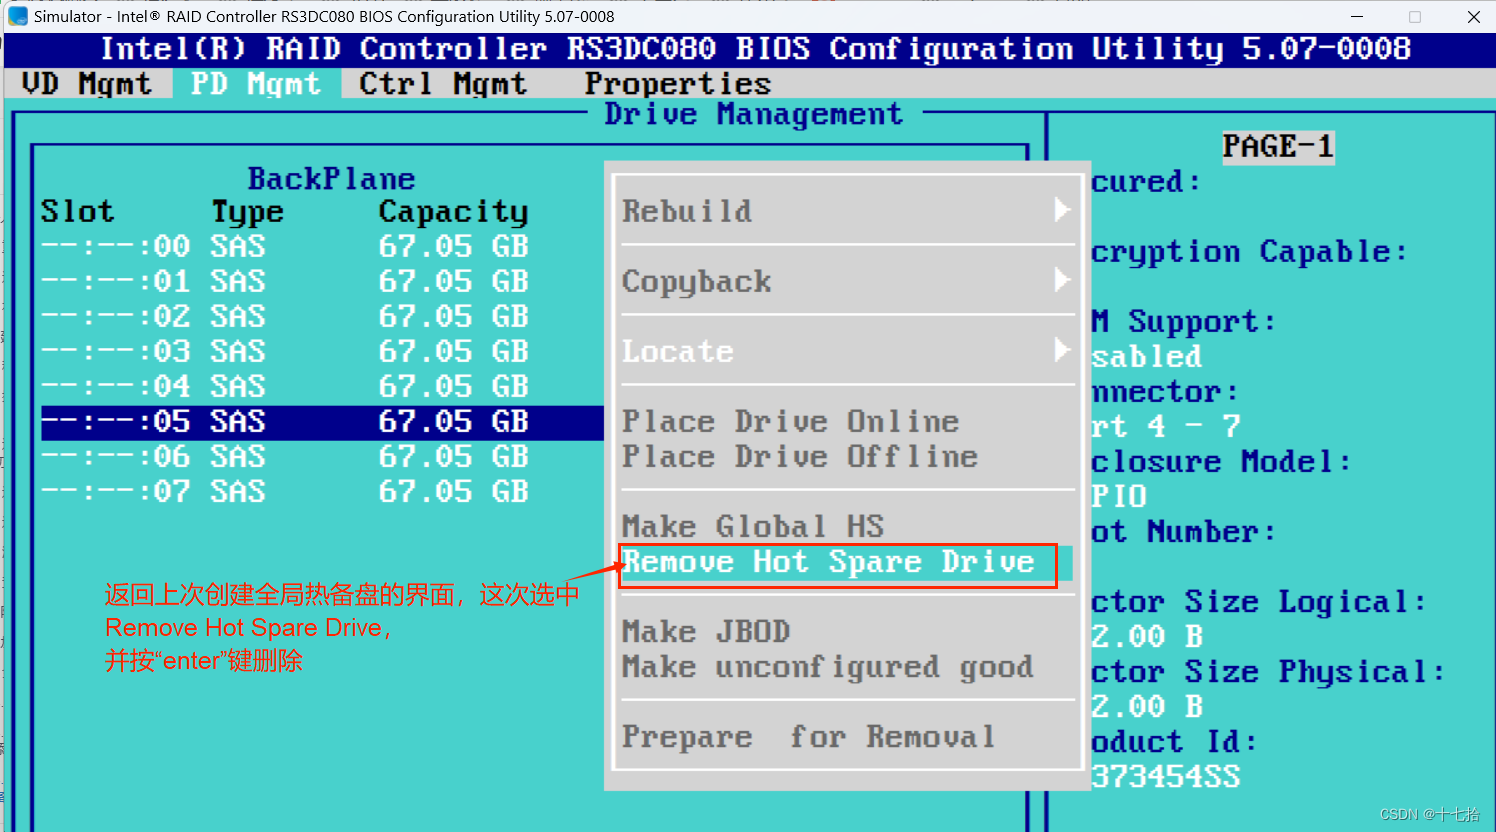Viewport: 1496px width, 832px height.
Task: Select drive in slot 06
Action: click(x=322, y=457)
